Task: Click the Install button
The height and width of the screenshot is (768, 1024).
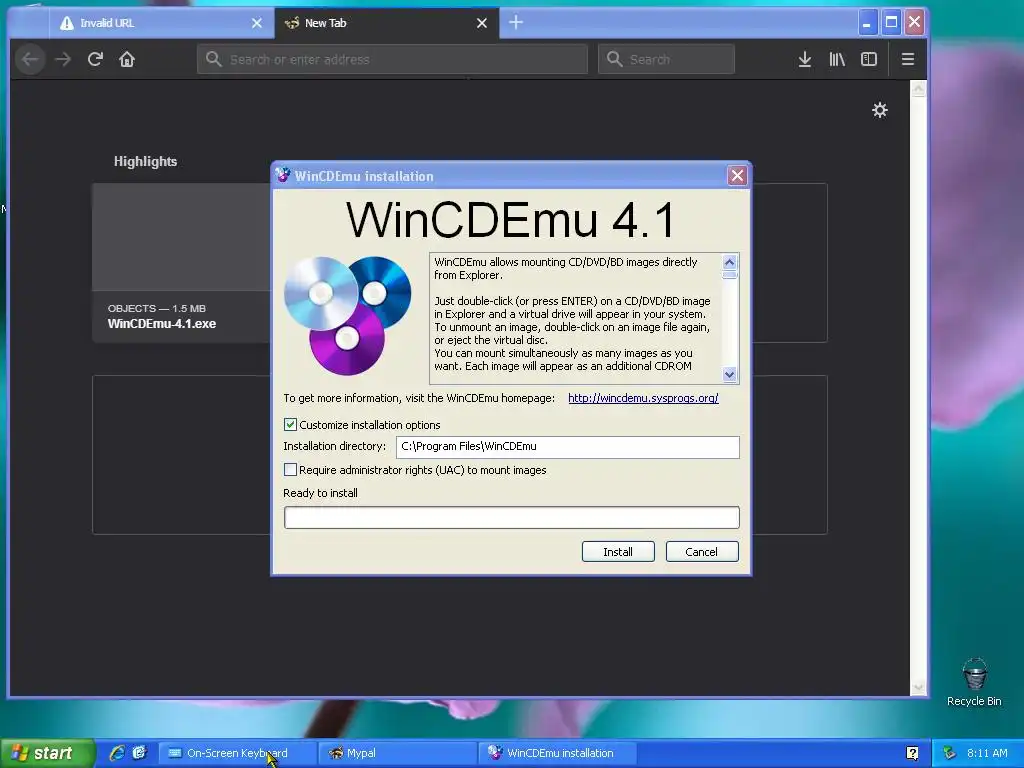Action: (x=618, y=552)
